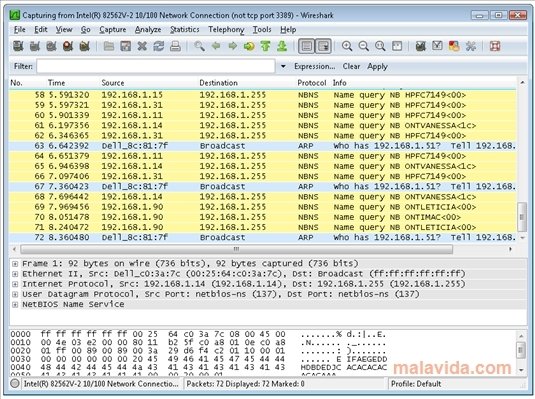Sort by the Protocol column header
The height and width of the screenshot is (399, 535).
(312, 83)
